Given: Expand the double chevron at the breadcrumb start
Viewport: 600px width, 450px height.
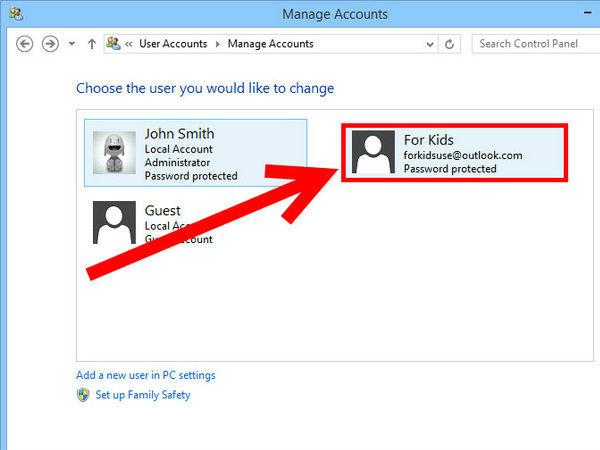Looking at the screenshot, I should coord(130,44).
